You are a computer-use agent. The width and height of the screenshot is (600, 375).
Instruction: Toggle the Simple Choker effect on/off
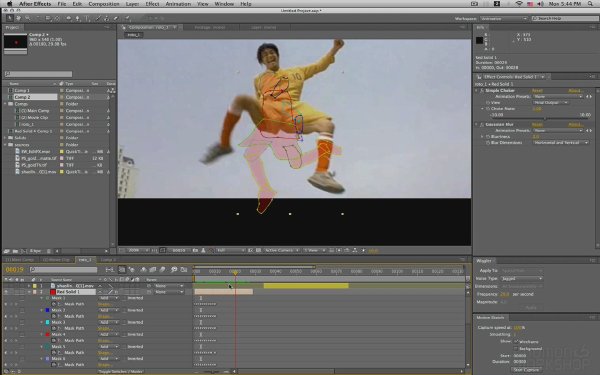tap(482, 91)
